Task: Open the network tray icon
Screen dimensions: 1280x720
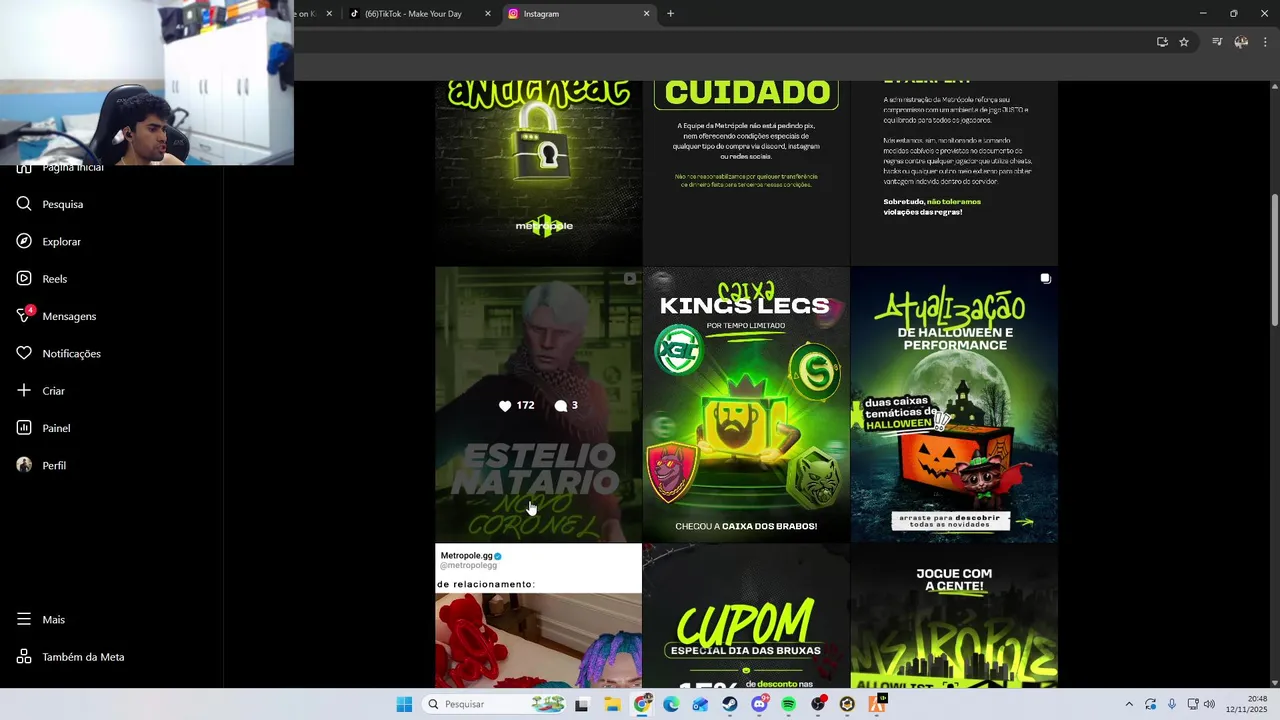Action: point(1192,704)
